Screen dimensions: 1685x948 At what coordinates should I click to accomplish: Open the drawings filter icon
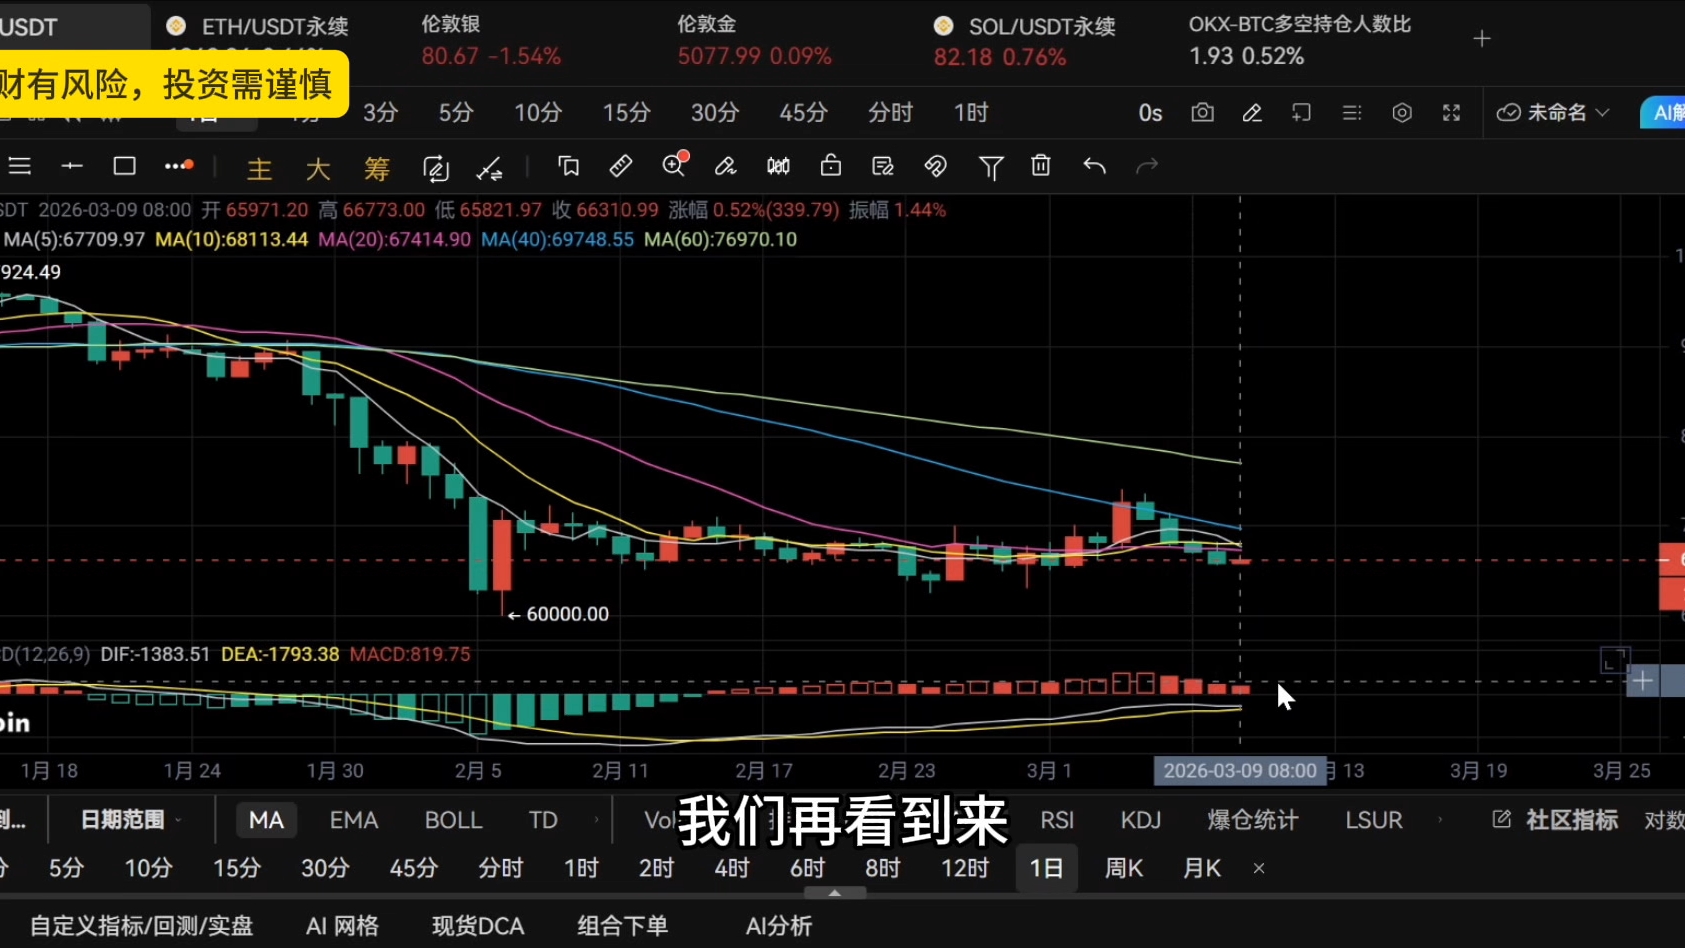990,166
